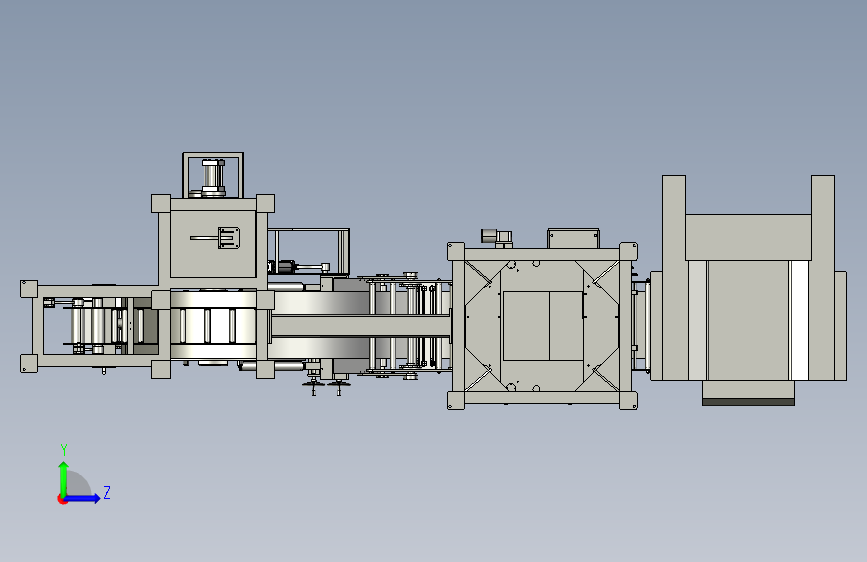867x562 pixels.
Task: Select the vertical cylinder atop the left tower frame
Action: (x=213, y=177)
